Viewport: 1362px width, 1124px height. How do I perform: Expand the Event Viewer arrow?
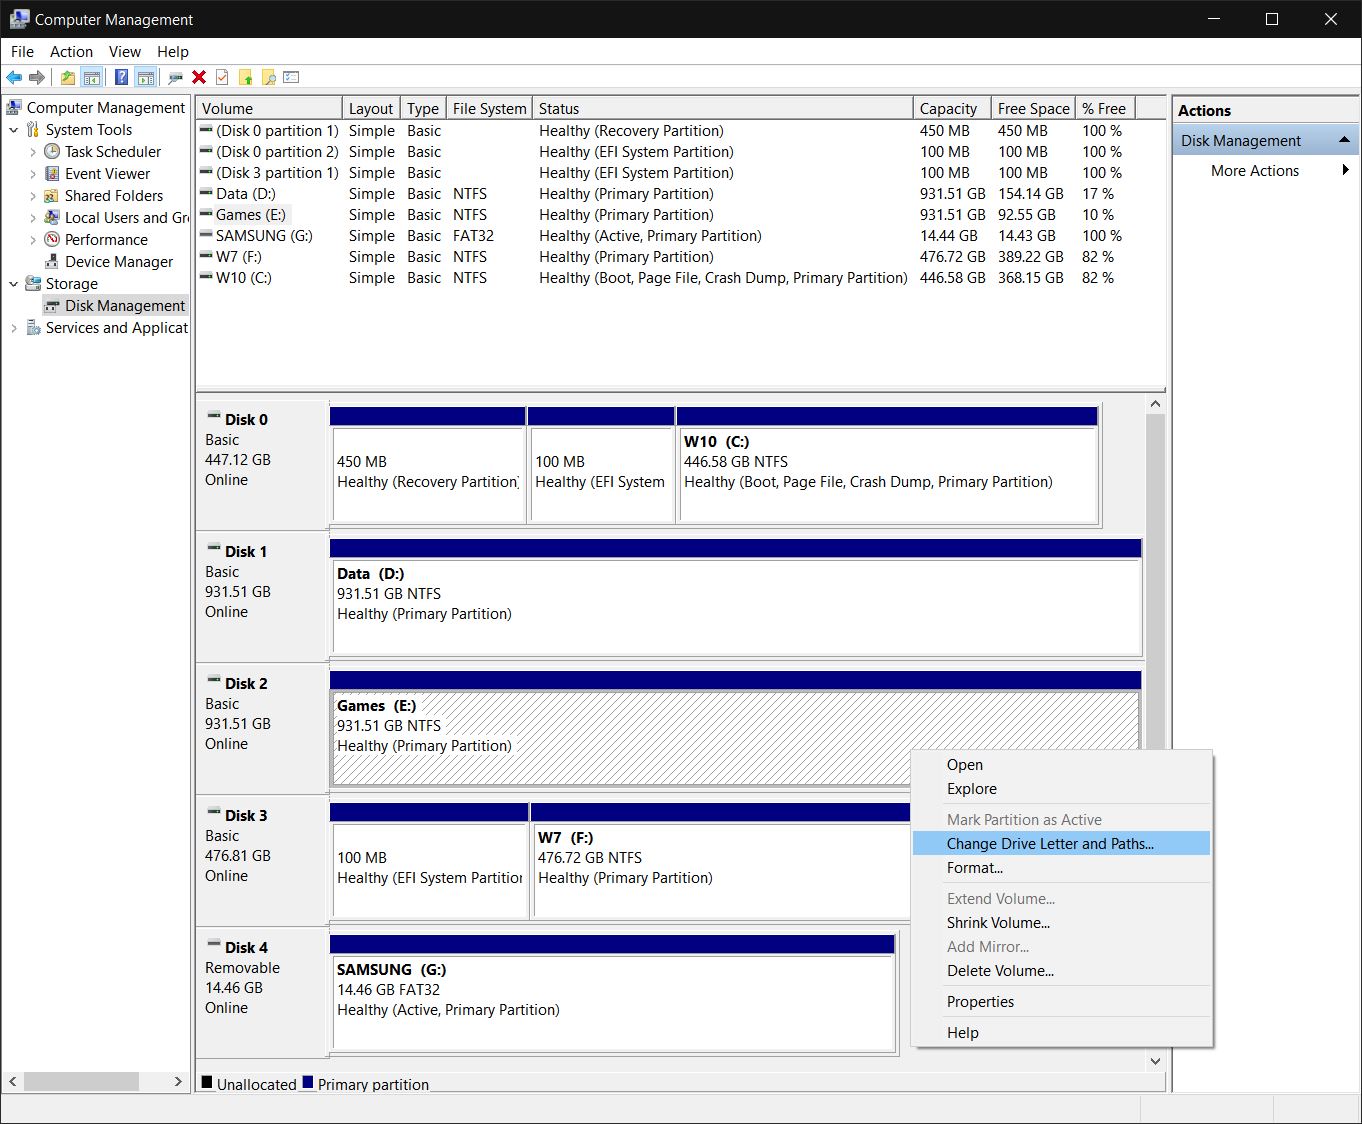click(33, 174)
